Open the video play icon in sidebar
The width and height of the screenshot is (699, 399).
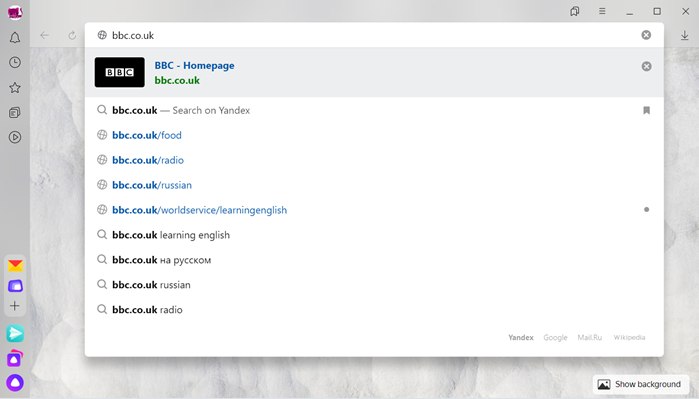coord(15,137)
